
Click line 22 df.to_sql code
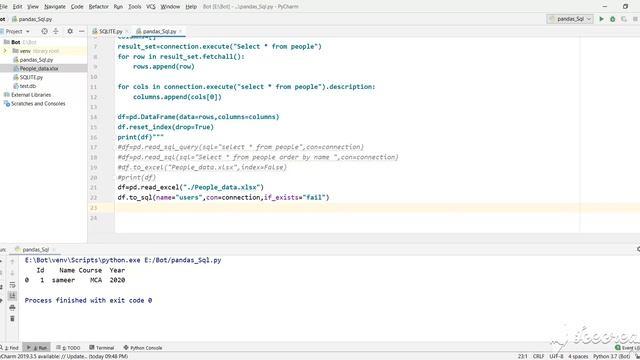pos(223,198)
